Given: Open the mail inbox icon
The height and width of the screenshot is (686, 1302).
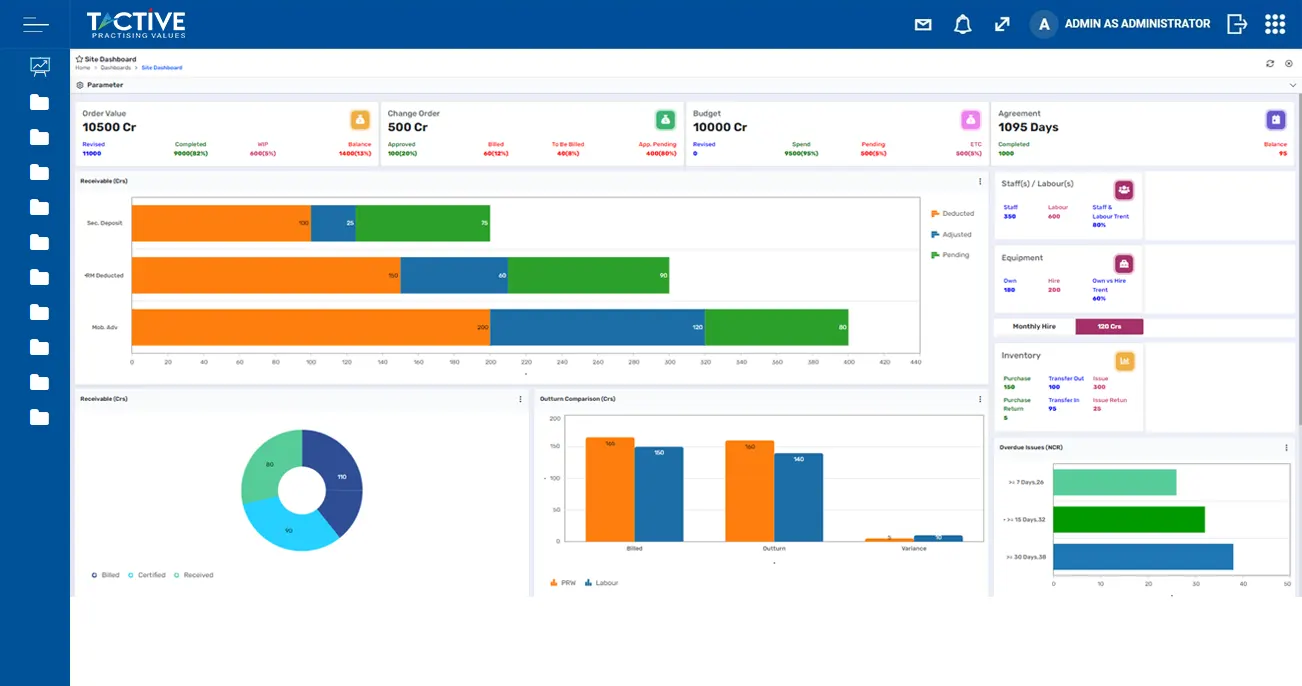Looking at the screenshot, I should [923, 24].
